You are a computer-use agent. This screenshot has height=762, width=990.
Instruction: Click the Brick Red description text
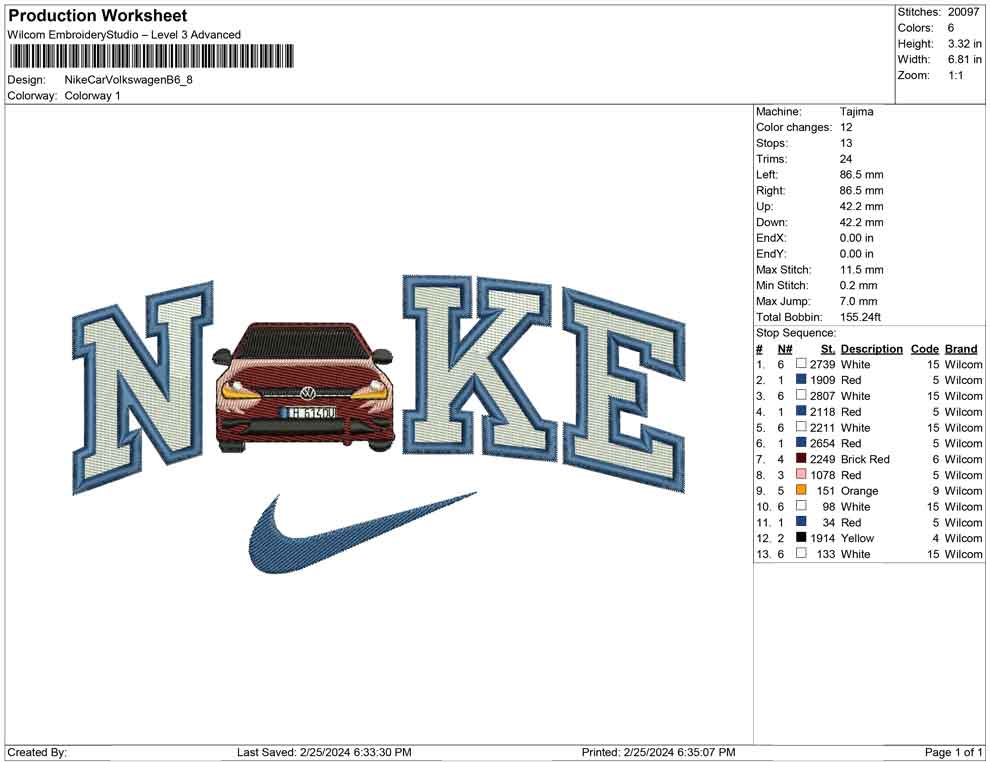tap(865, 459)
